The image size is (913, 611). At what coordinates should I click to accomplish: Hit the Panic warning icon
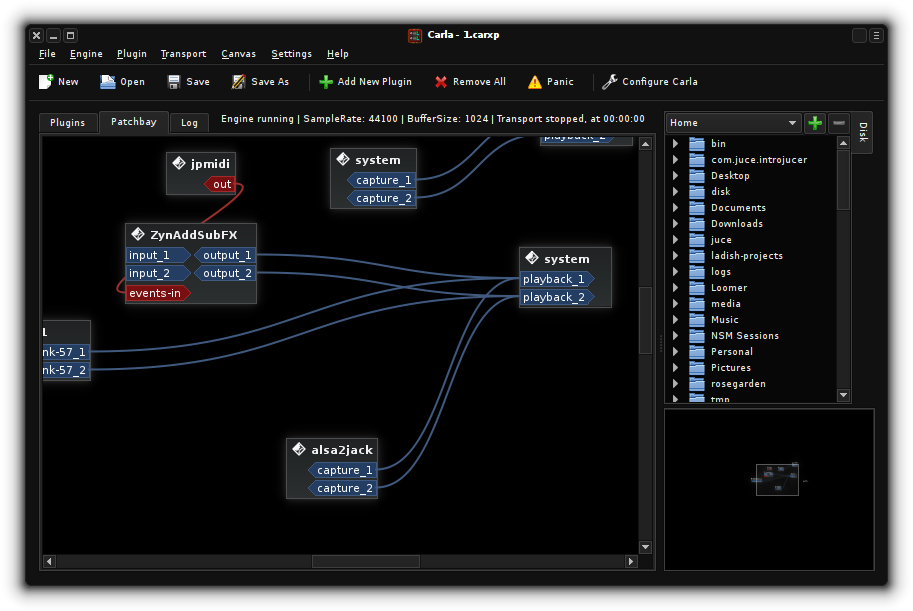(535, 82)
